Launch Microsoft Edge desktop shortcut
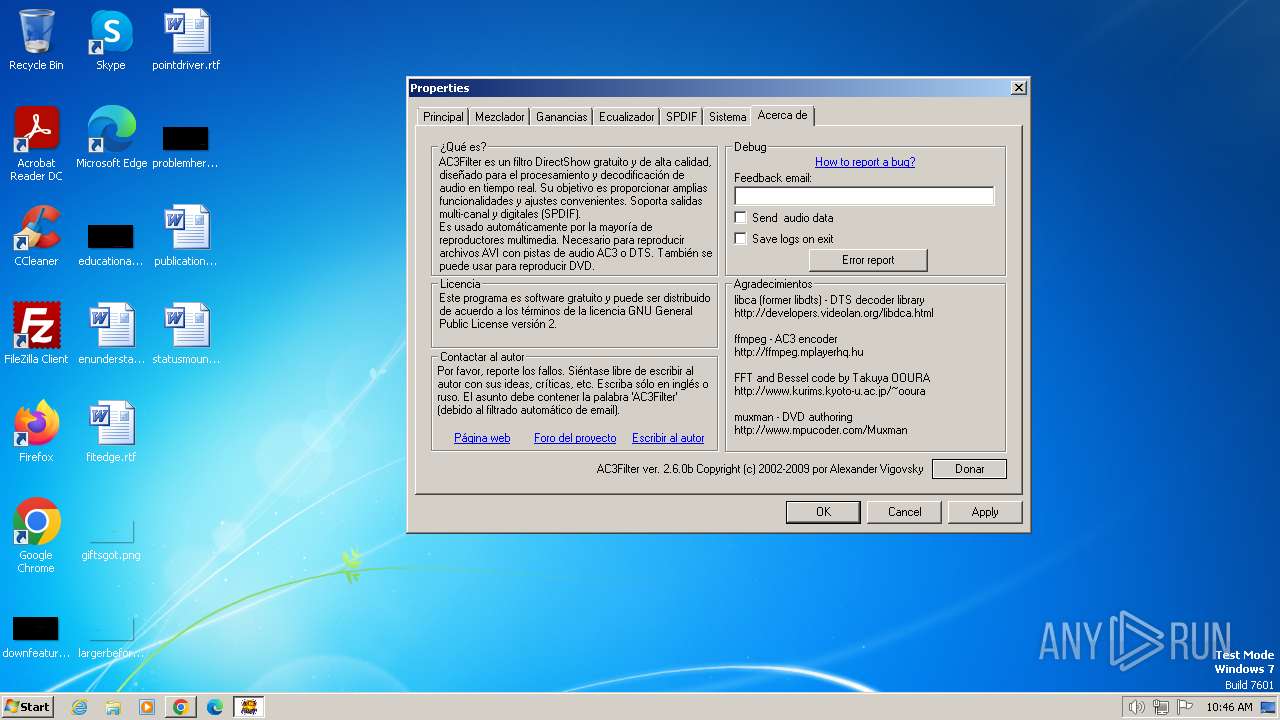This screenshot has height=720, width=1280. [111, 138]
